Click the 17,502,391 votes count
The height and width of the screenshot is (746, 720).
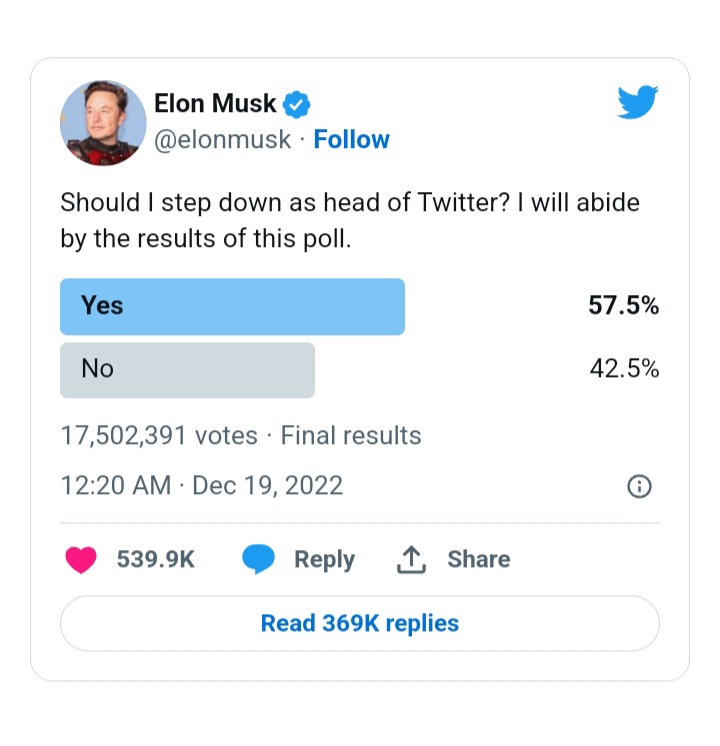tap(159, 435)
